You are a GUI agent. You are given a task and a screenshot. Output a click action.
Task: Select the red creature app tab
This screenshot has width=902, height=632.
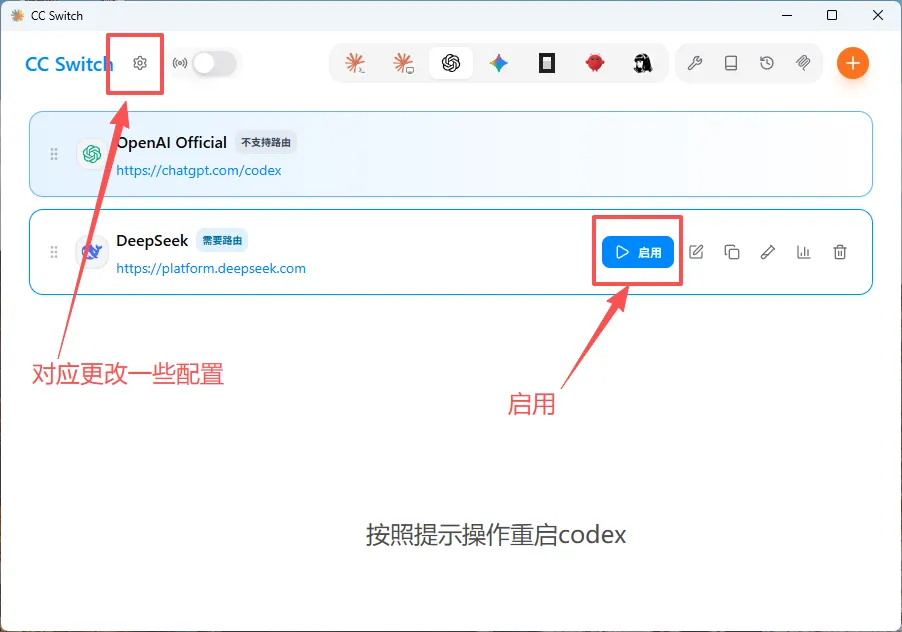(x=595, y=63)
